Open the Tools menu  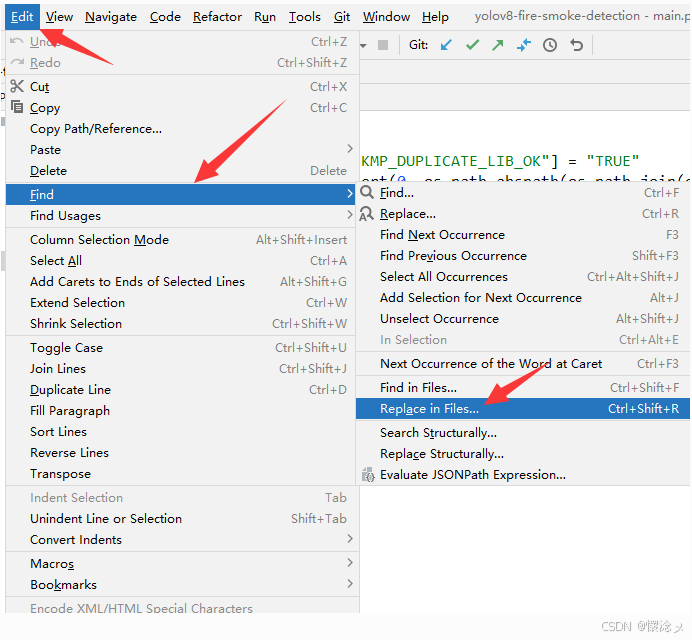[305, 17]
